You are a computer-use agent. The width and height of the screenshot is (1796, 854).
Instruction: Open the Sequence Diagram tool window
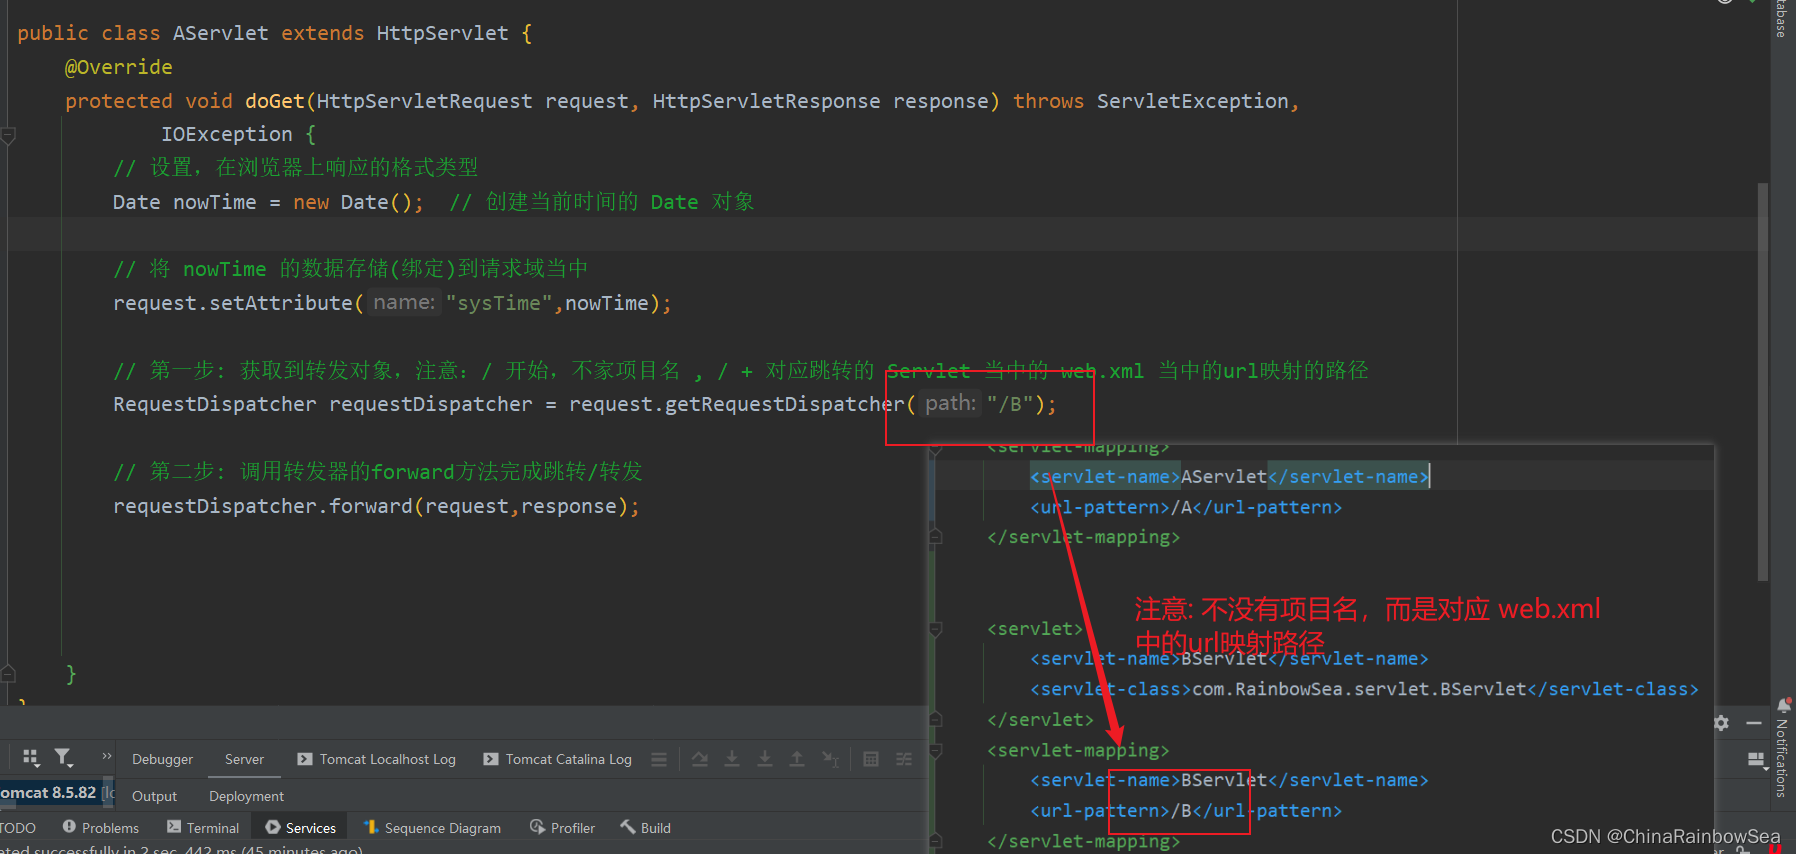tap(432, 827)
